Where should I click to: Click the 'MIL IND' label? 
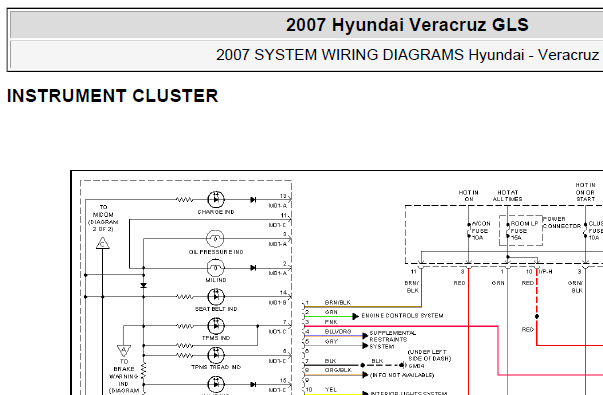(216, 280)
